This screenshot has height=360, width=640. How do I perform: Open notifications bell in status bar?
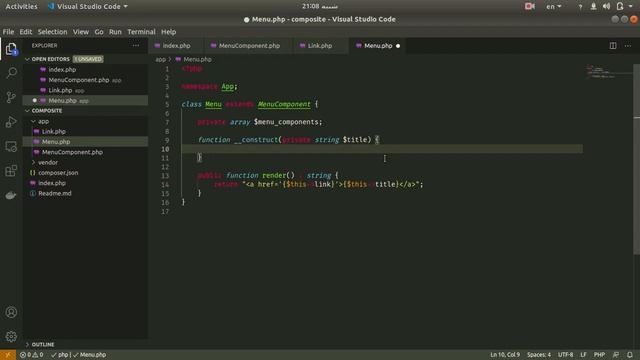click(x=630, y=355)
